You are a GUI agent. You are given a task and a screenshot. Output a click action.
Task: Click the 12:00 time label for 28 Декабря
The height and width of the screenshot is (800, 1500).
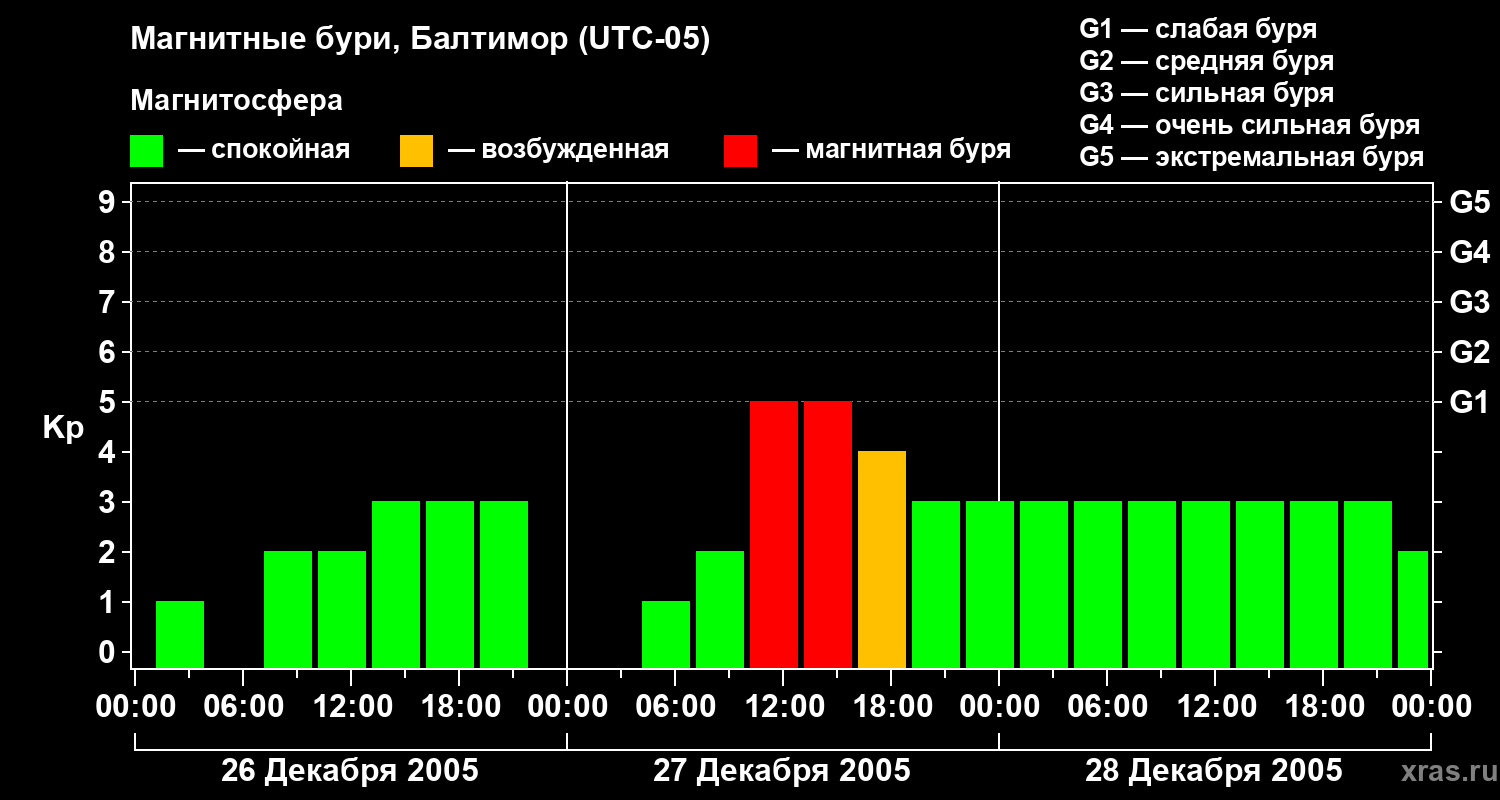tap(1215, 707)
